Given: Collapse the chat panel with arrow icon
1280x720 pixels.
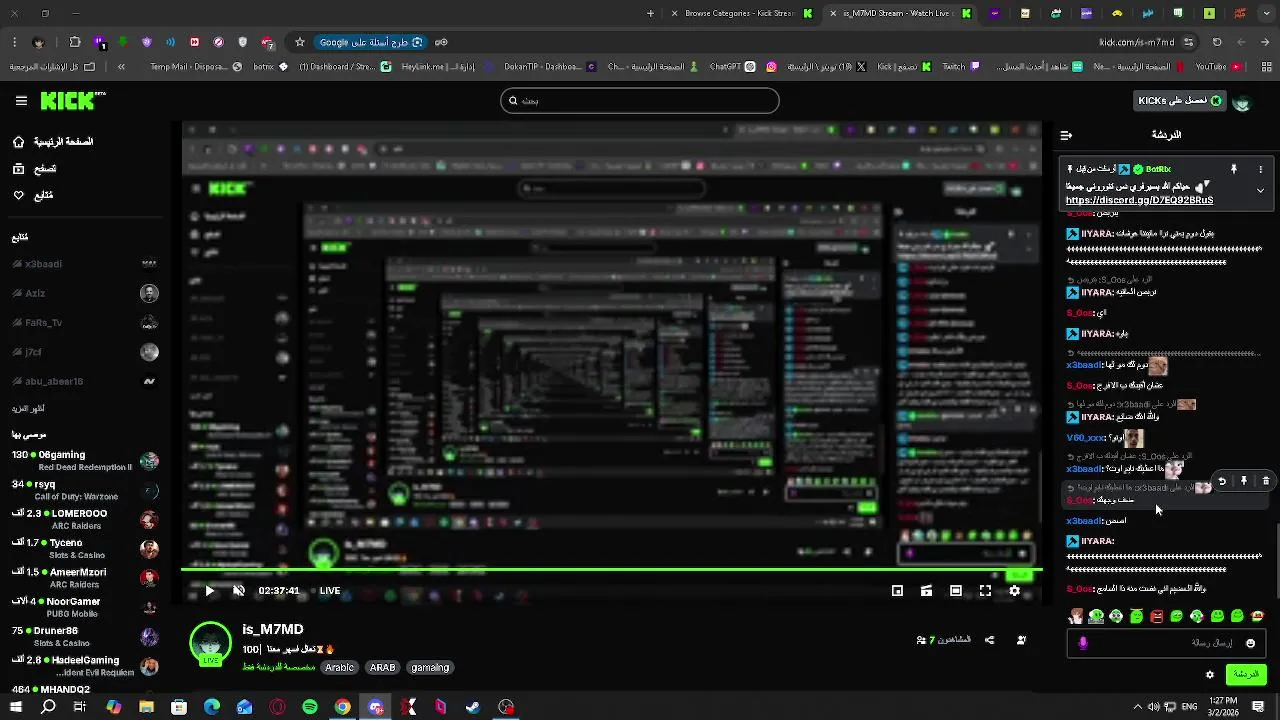Looking at the screenshot, I should 1066,135.
